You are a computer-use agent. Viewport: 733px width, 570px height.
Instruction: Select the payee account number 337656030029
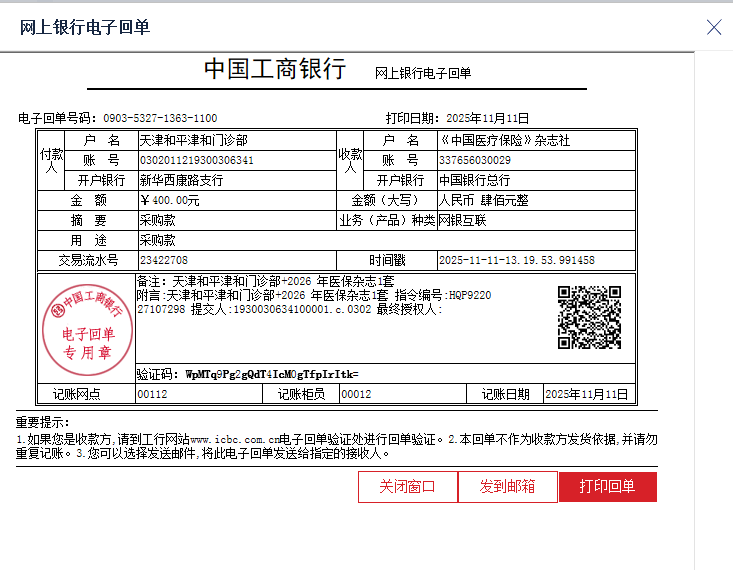pos(474,160)
